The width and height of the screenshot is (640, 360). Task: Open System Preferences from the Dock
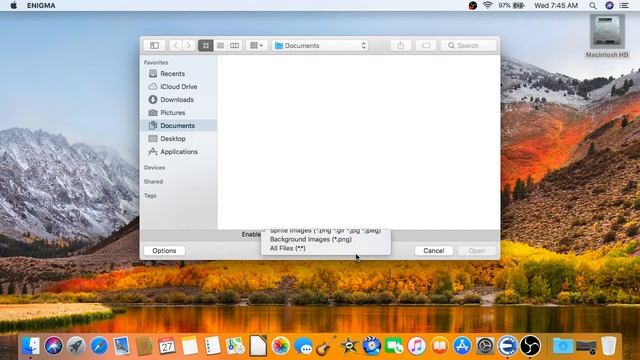pyautogui.click(x=485, y=346)
